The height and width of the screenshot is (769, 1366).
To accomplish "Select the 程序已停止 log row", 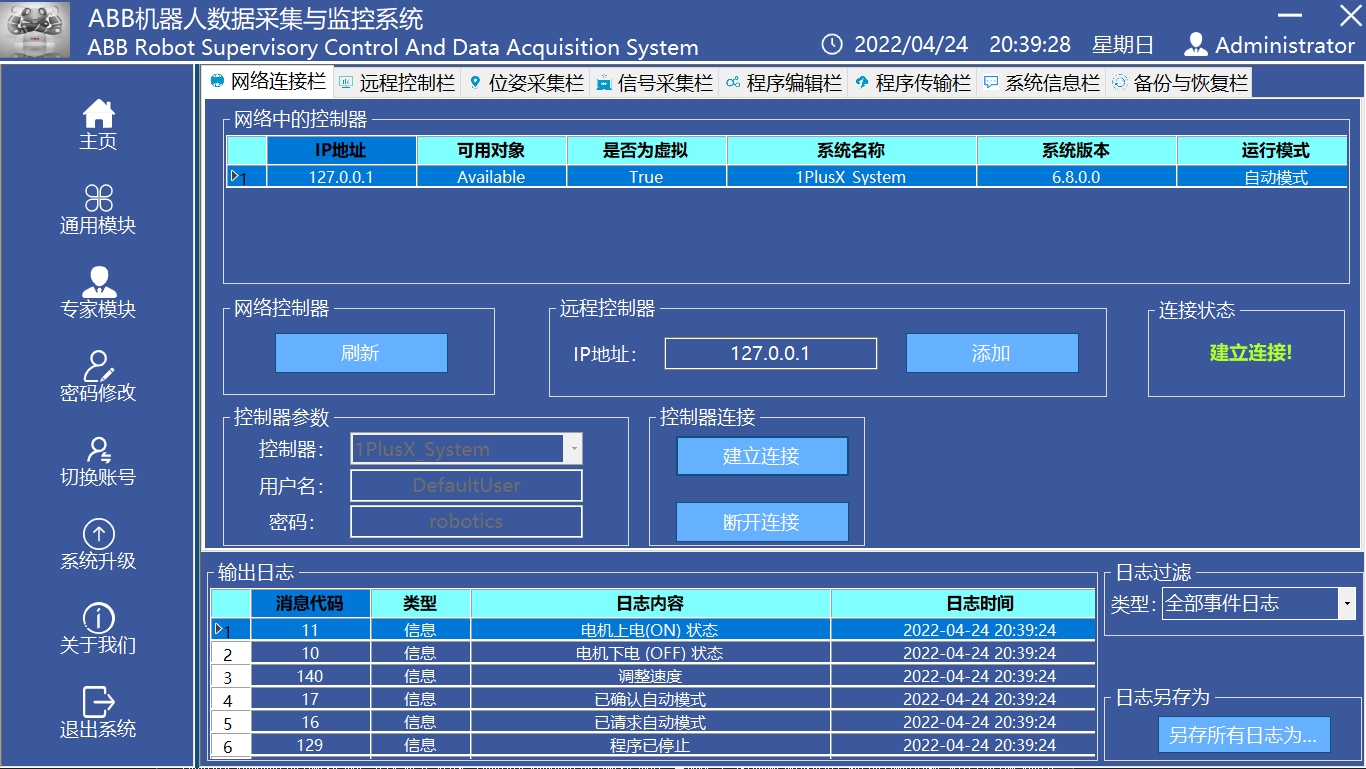I will point(653,745).
